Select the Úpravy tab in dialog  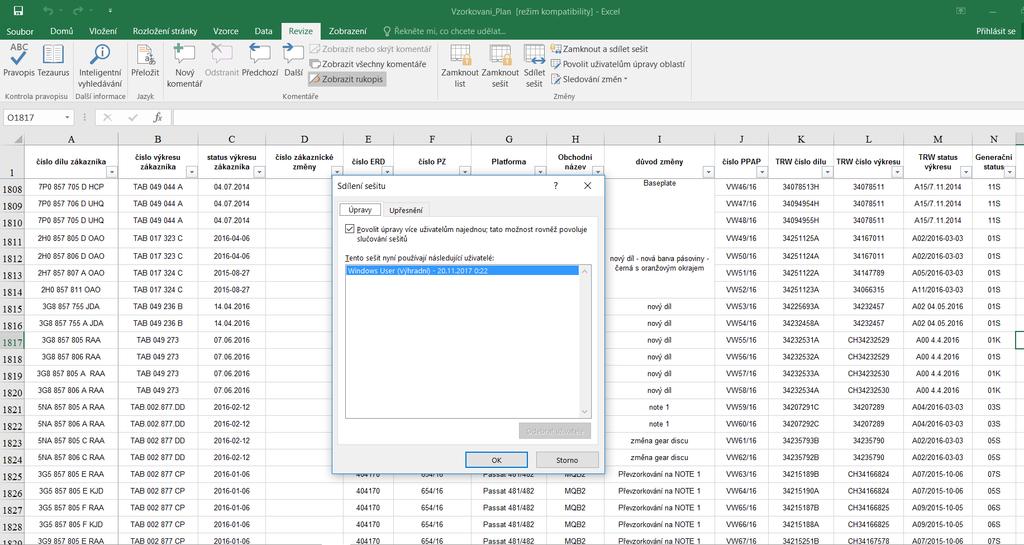(x=360, y=210)
